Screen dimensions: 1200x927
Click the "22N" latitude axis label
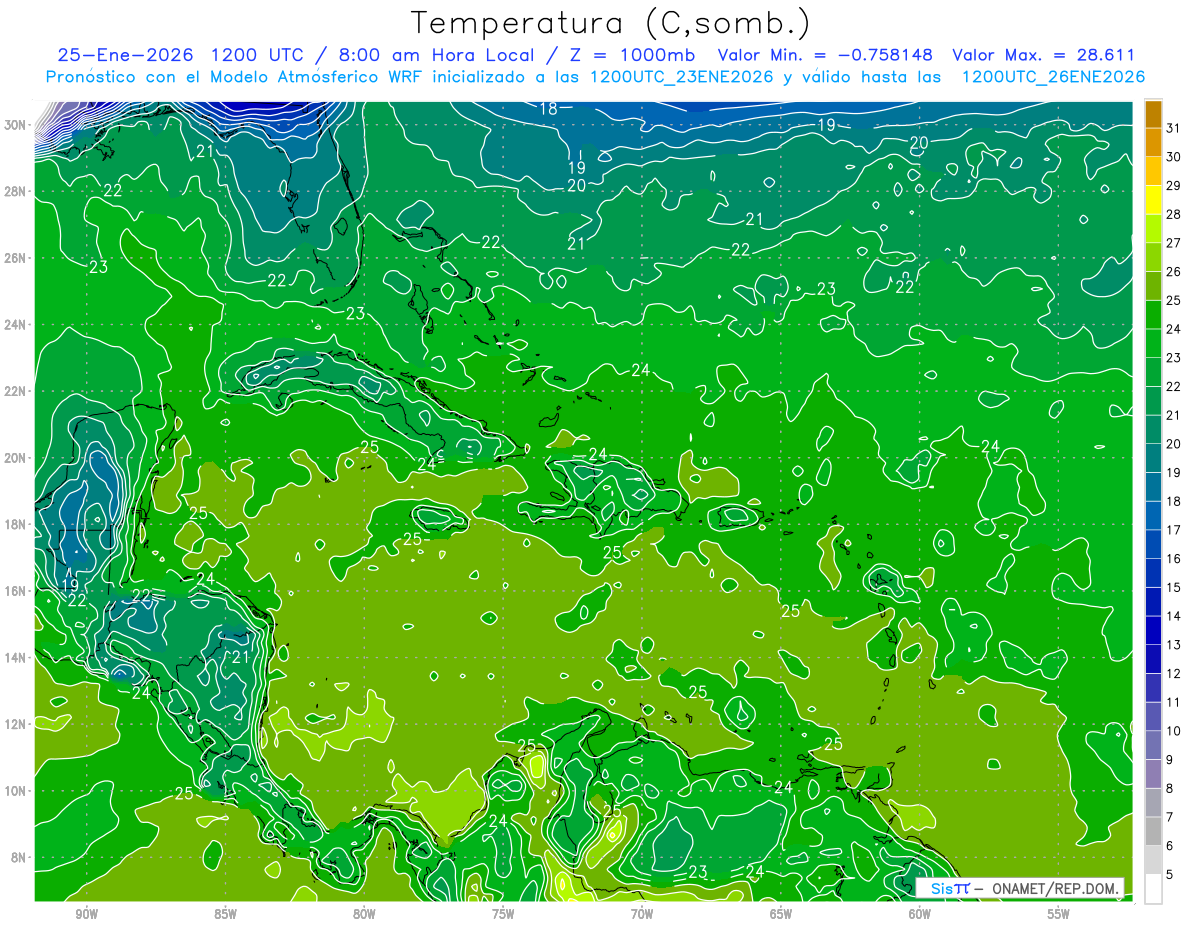coord(16,391)
